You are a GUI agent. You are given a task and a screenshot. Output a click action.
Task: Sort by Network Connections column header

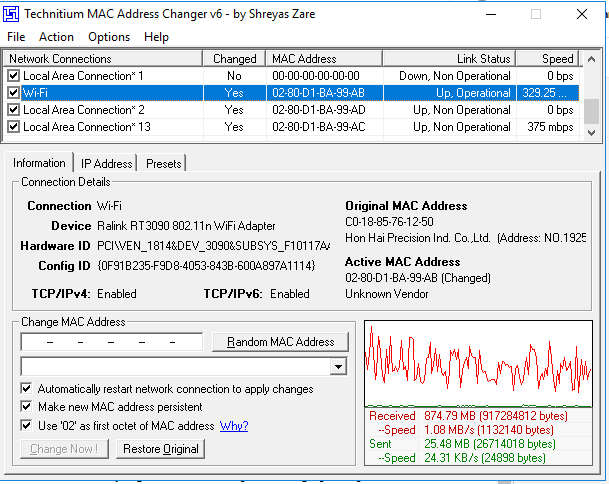tap(103, 59)
